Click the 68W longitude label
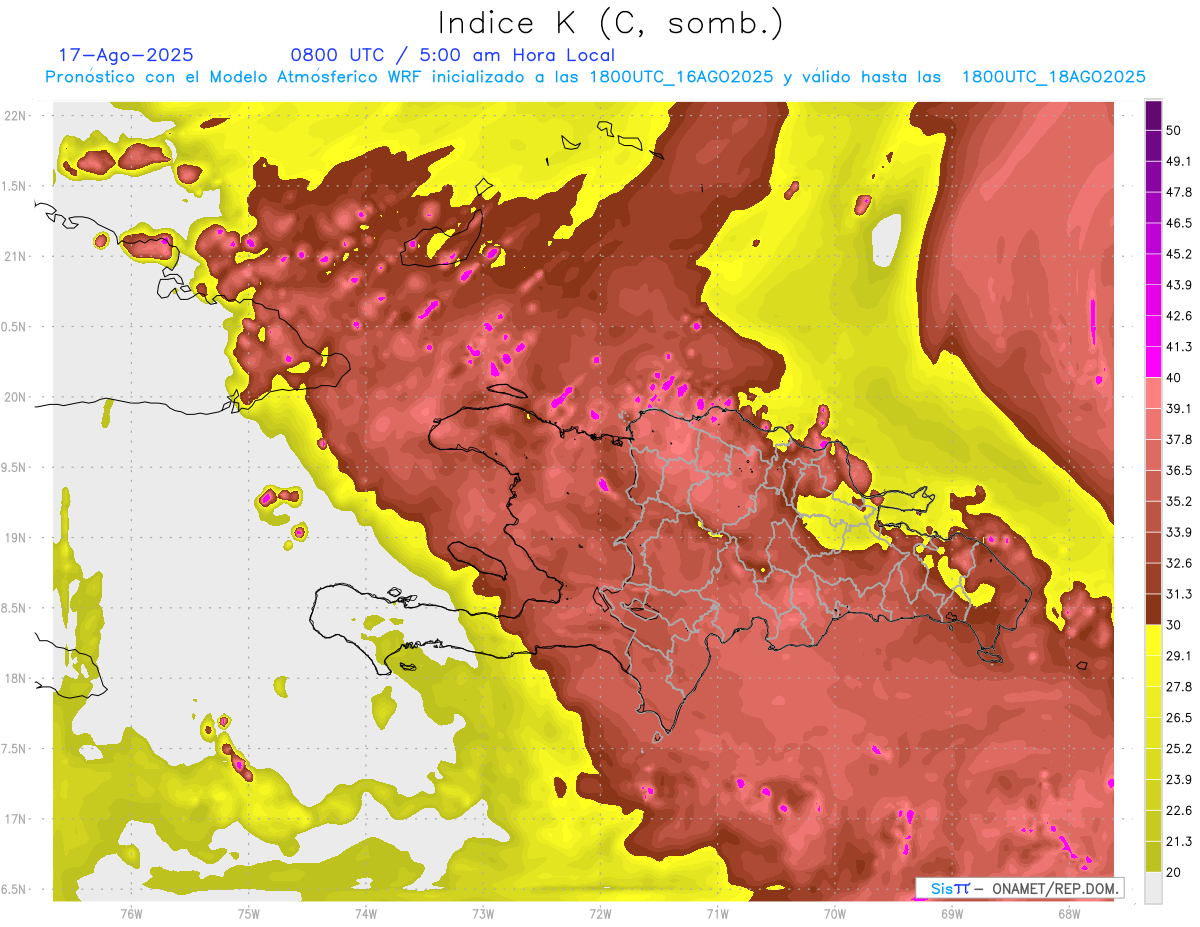The width and height of the screenshot is (1200, 927). (x=1069, y=913)
